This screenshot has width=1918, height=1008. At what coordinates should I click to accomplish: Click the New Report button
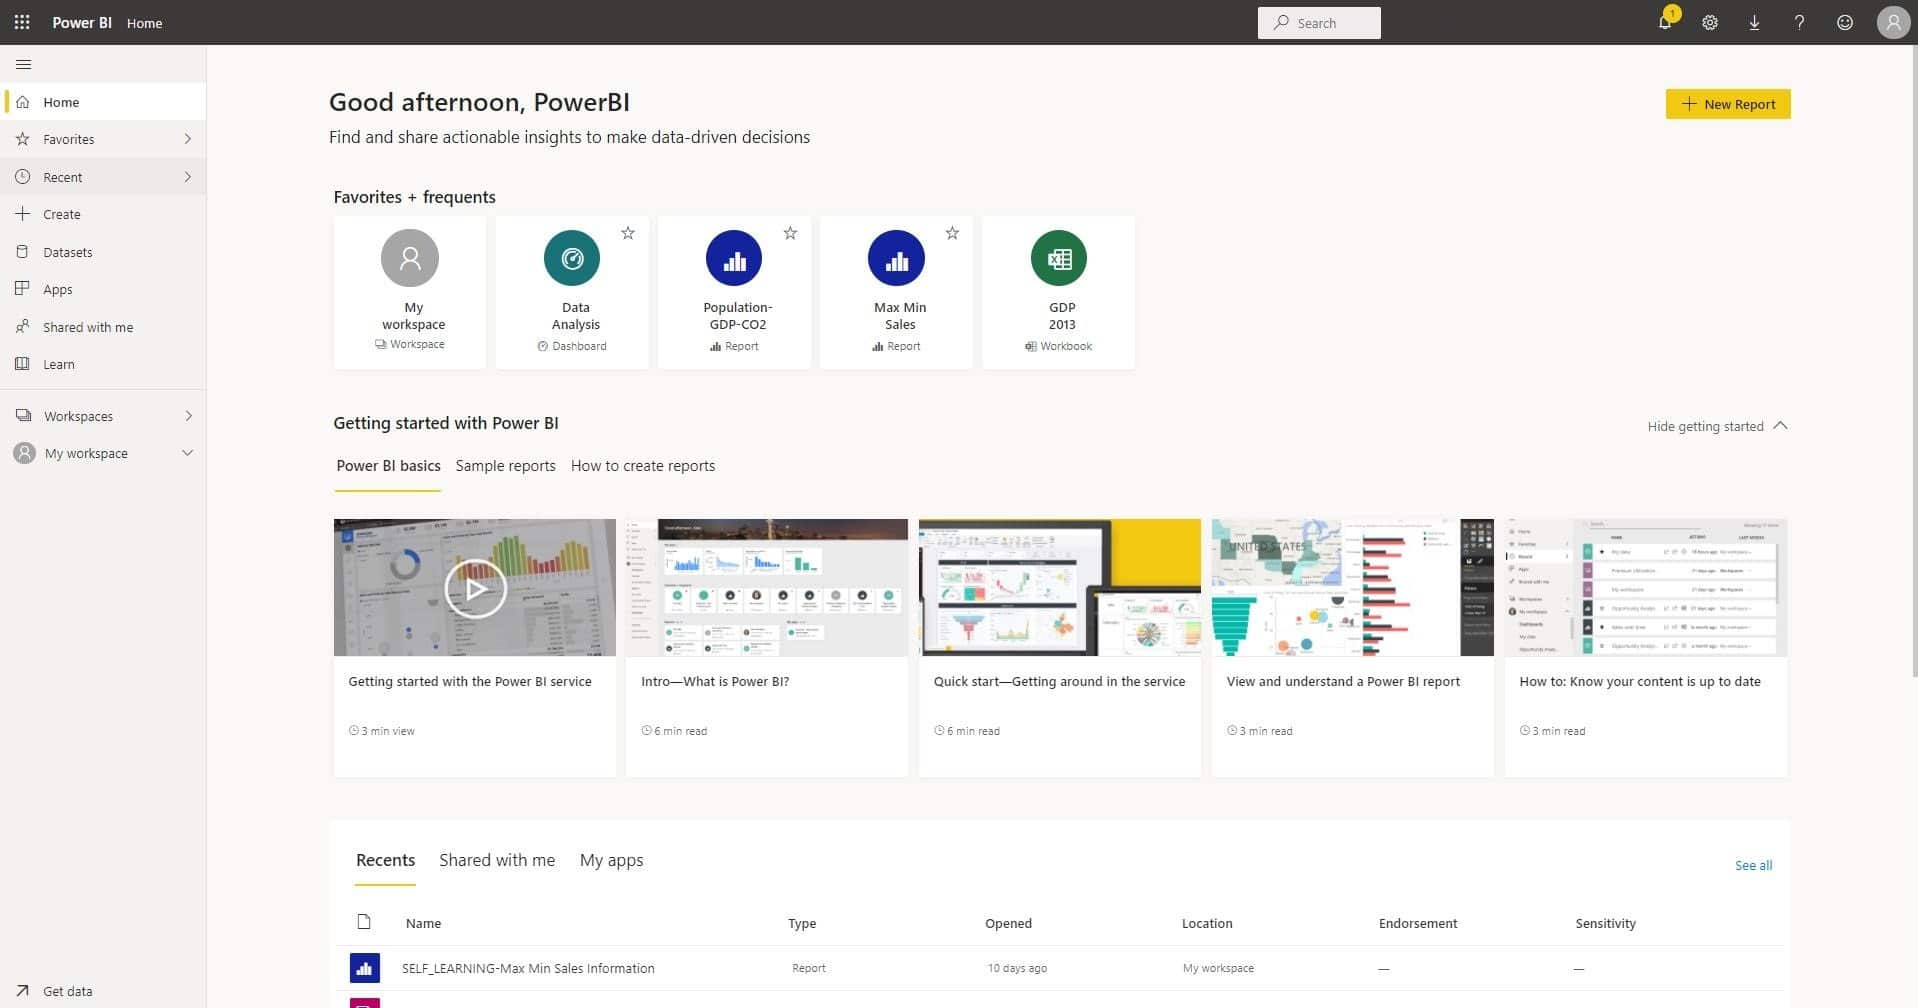pos(1728,103)
